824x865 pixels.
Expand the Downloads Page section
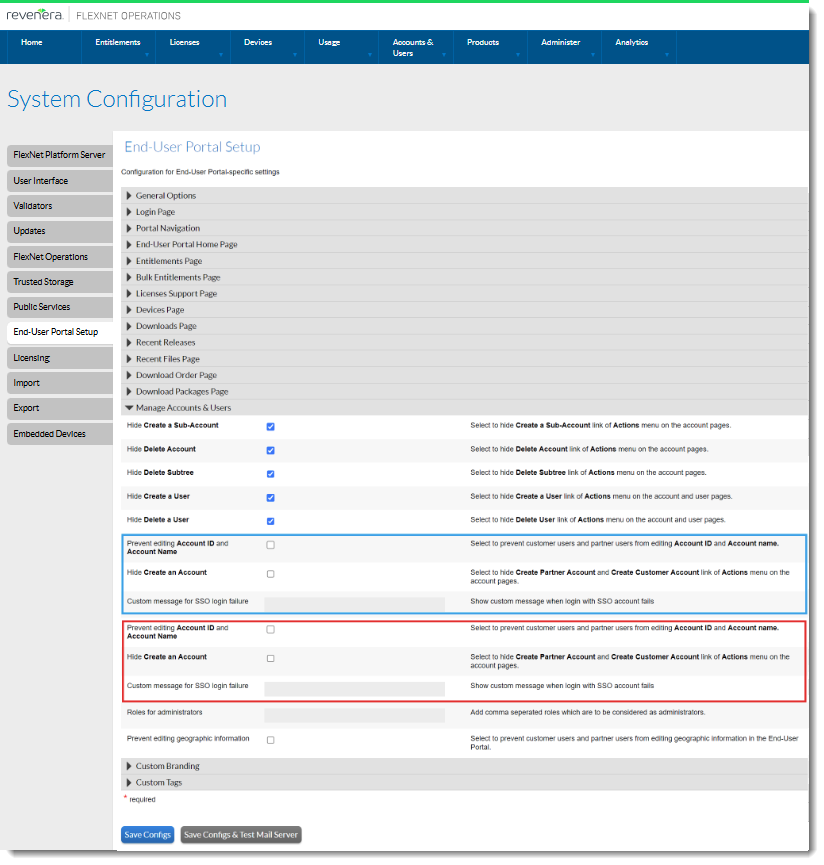[166, 326]
